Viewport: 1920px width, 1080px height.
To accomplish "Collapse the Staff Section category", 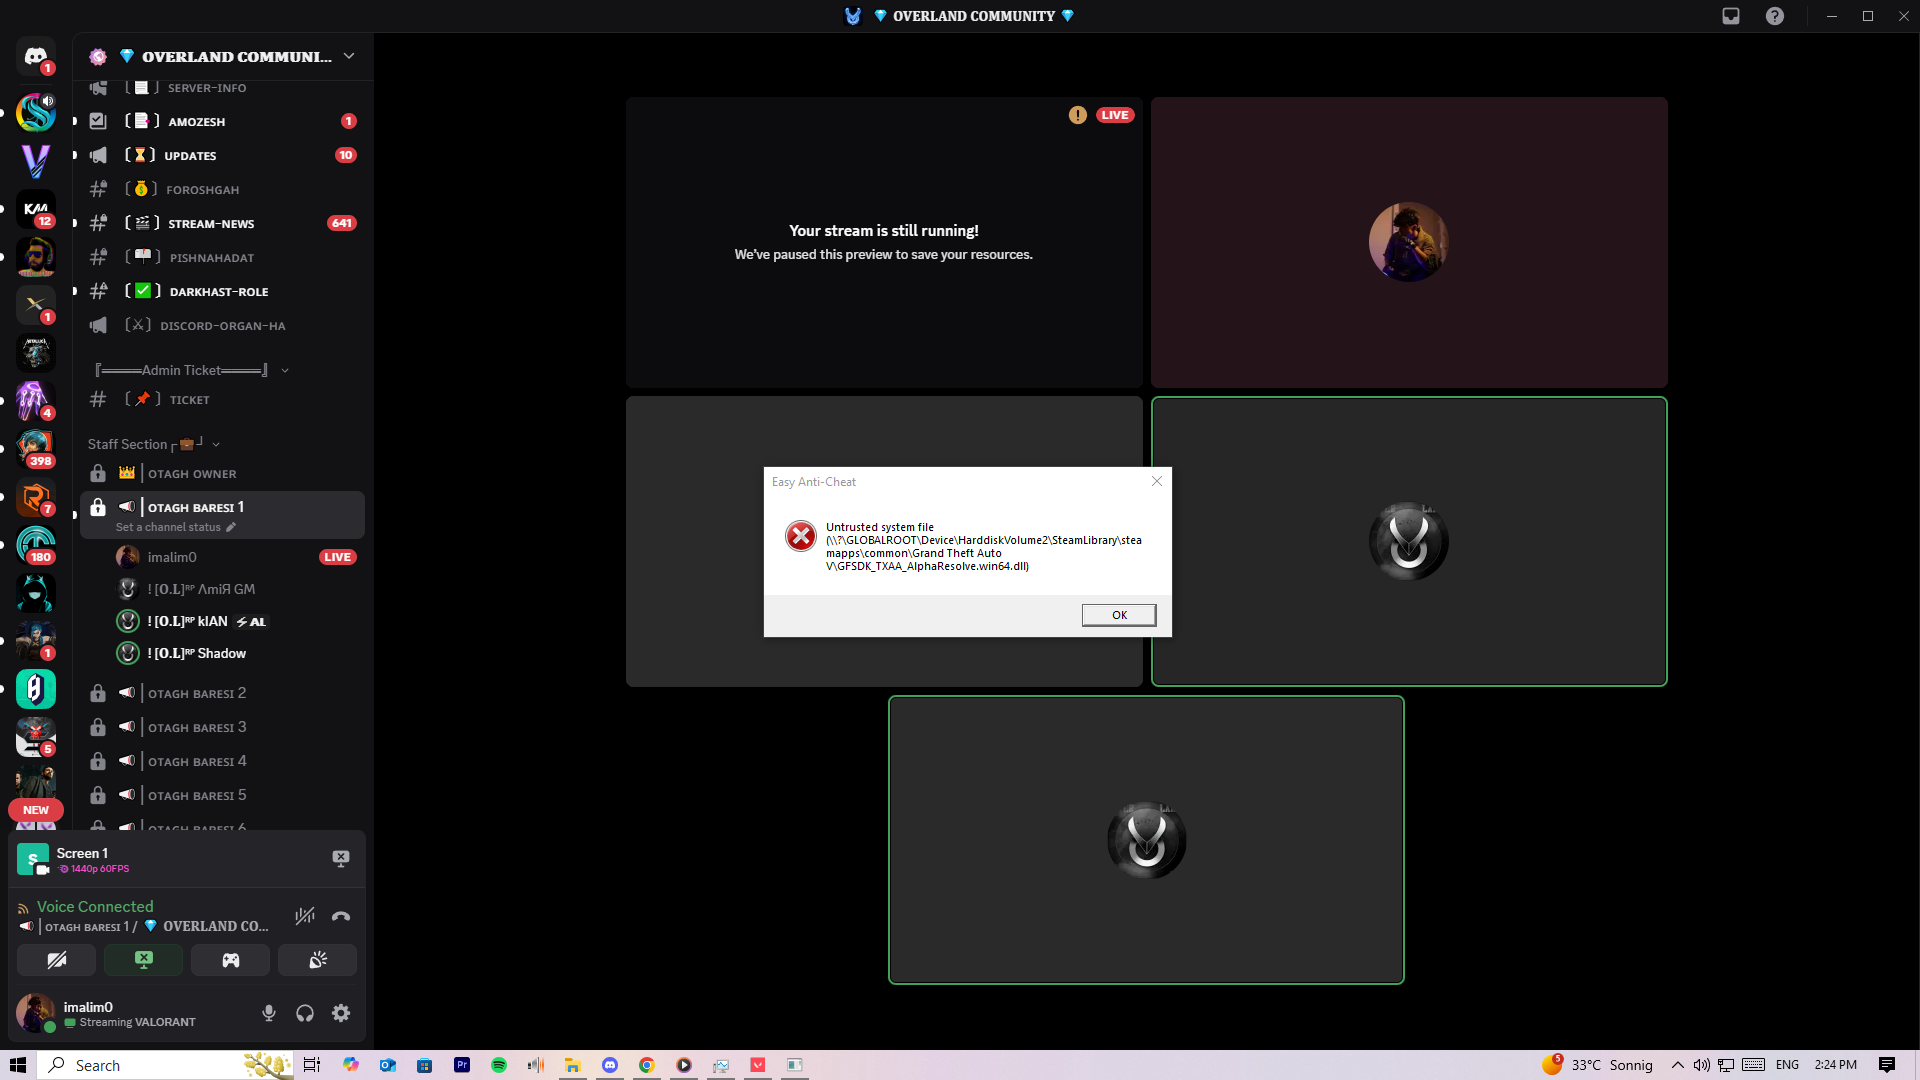I will pos(153,444).
